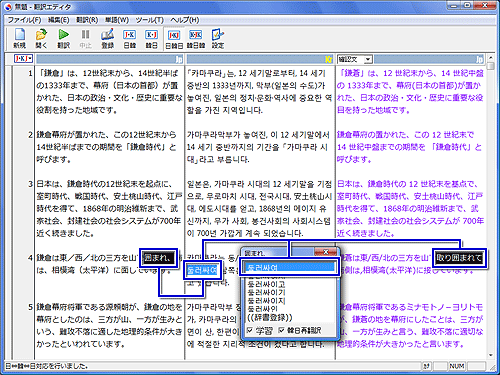Open the 編集(E) menu
This screenshot has height=375, width=500.
point(58,20)
